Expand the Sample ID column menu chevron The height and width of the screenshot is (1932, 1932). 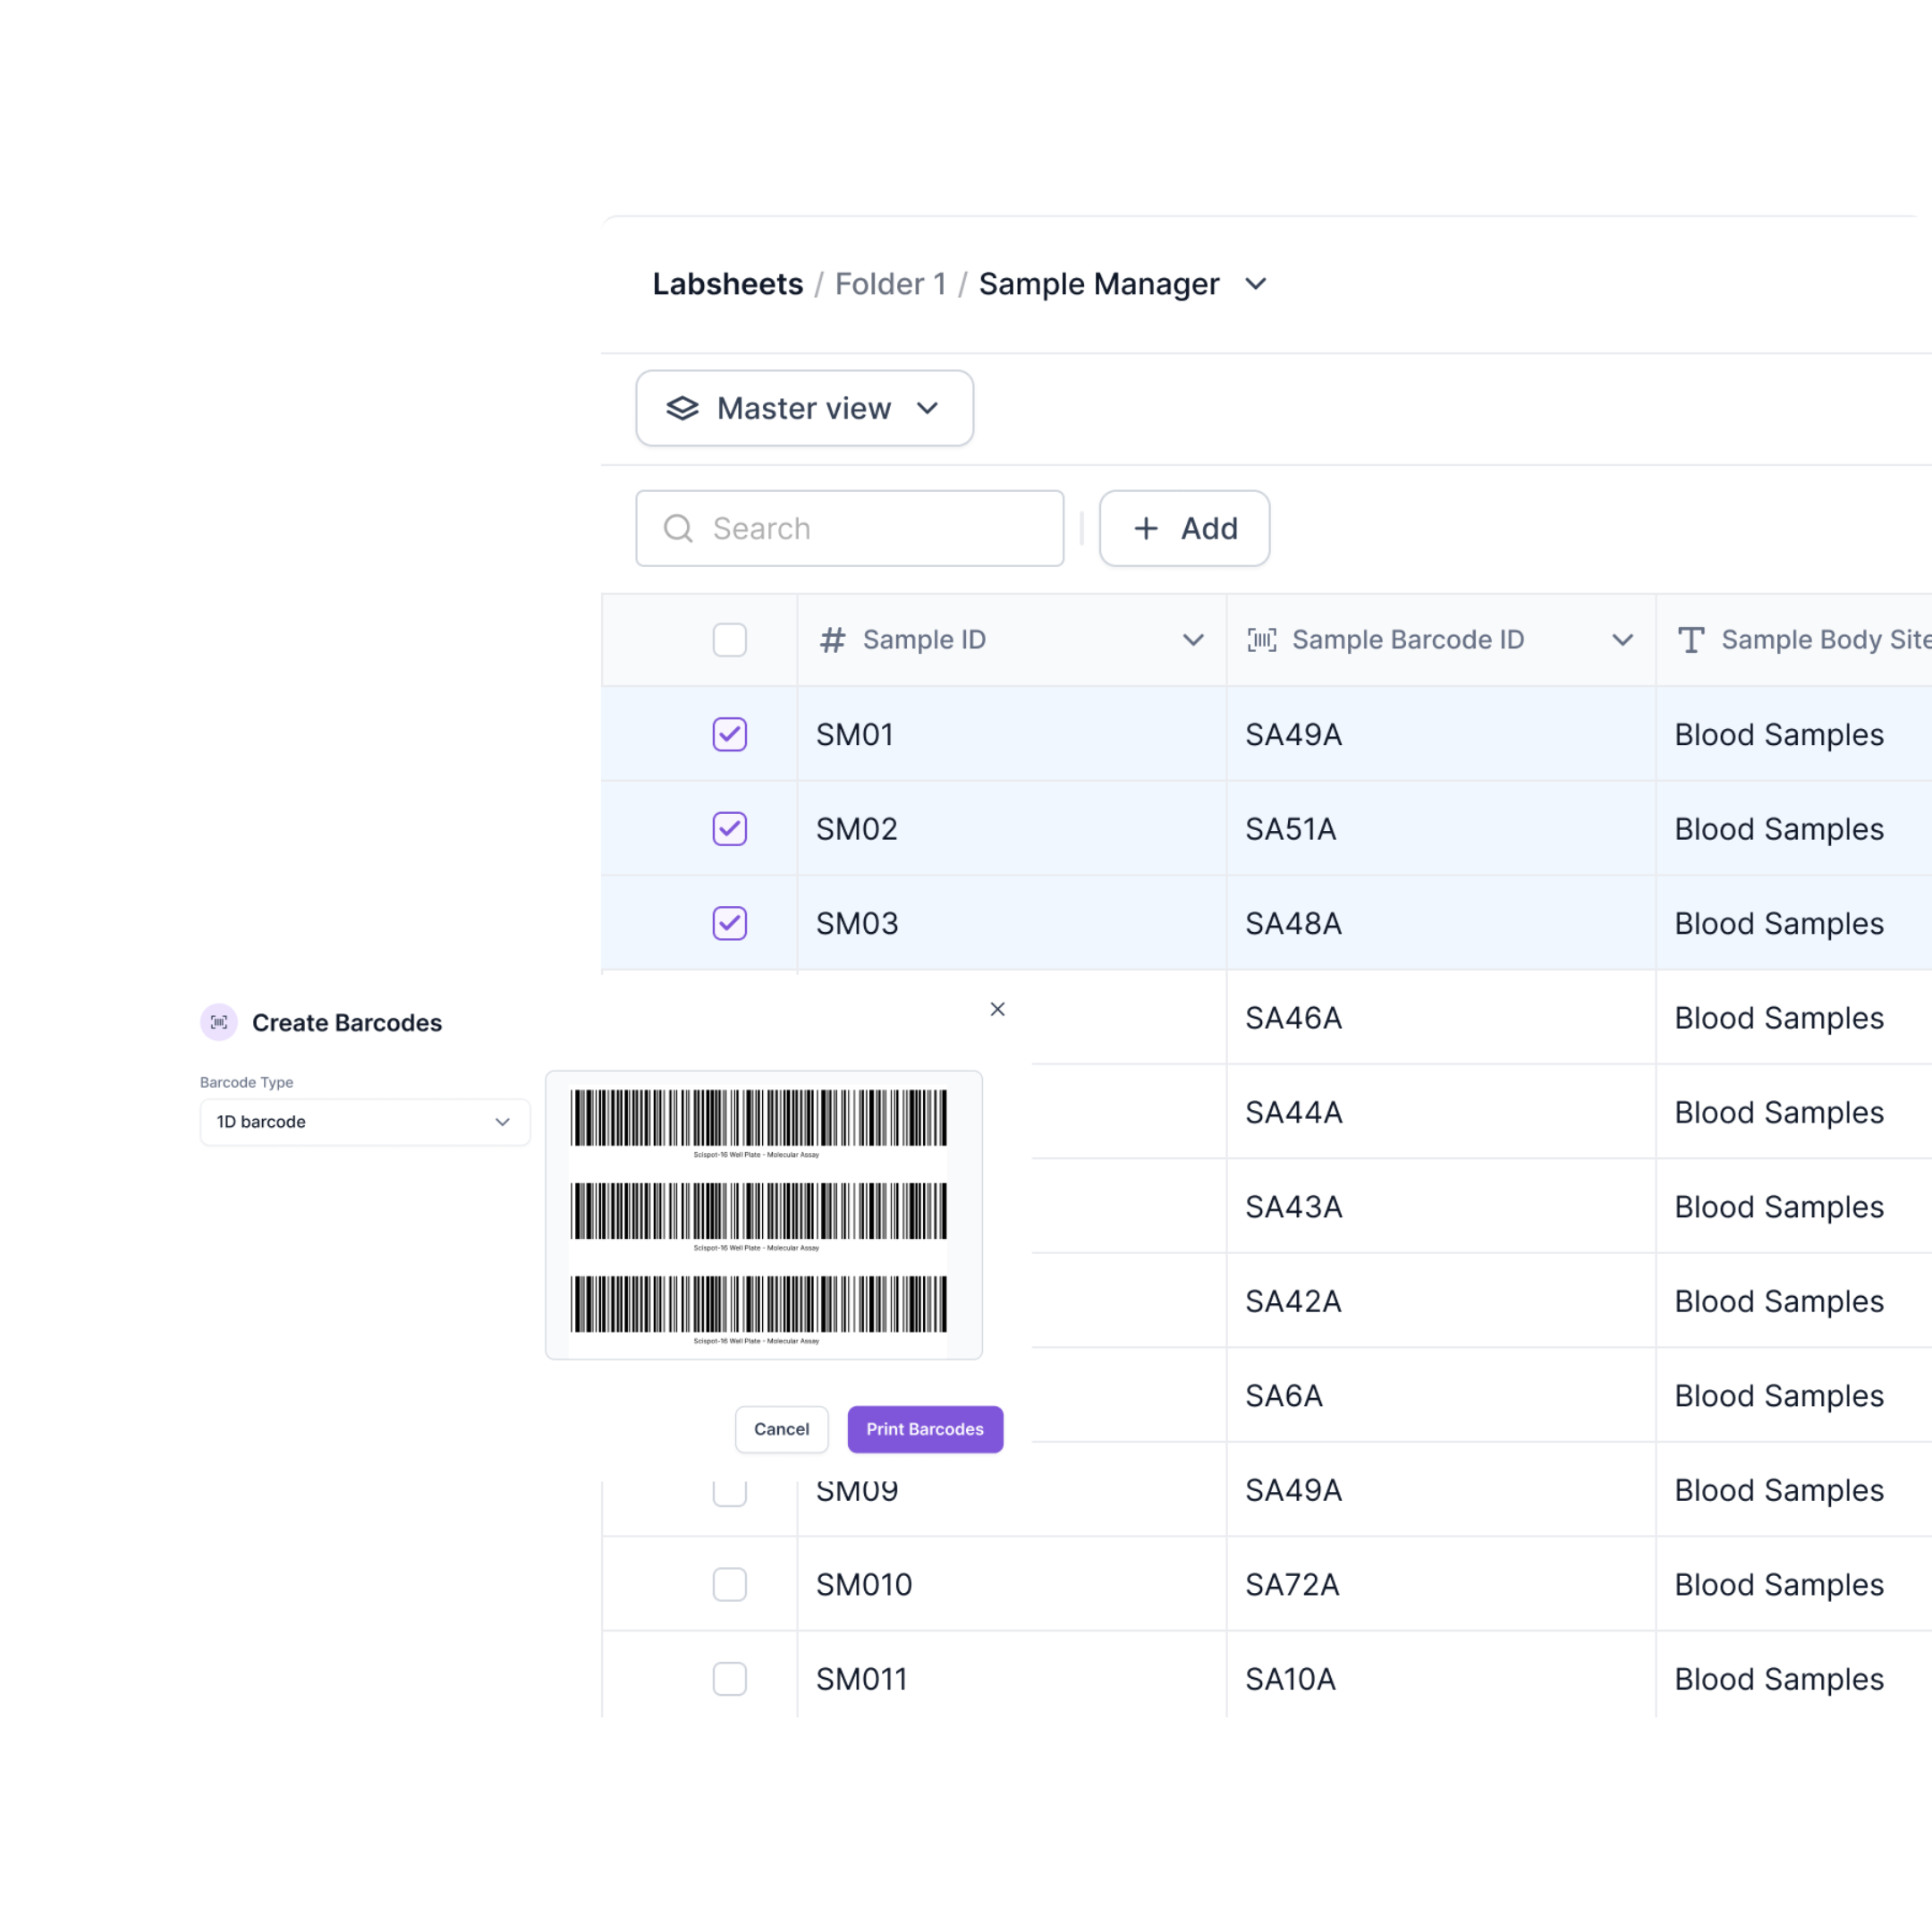[x=1193, y=640]
